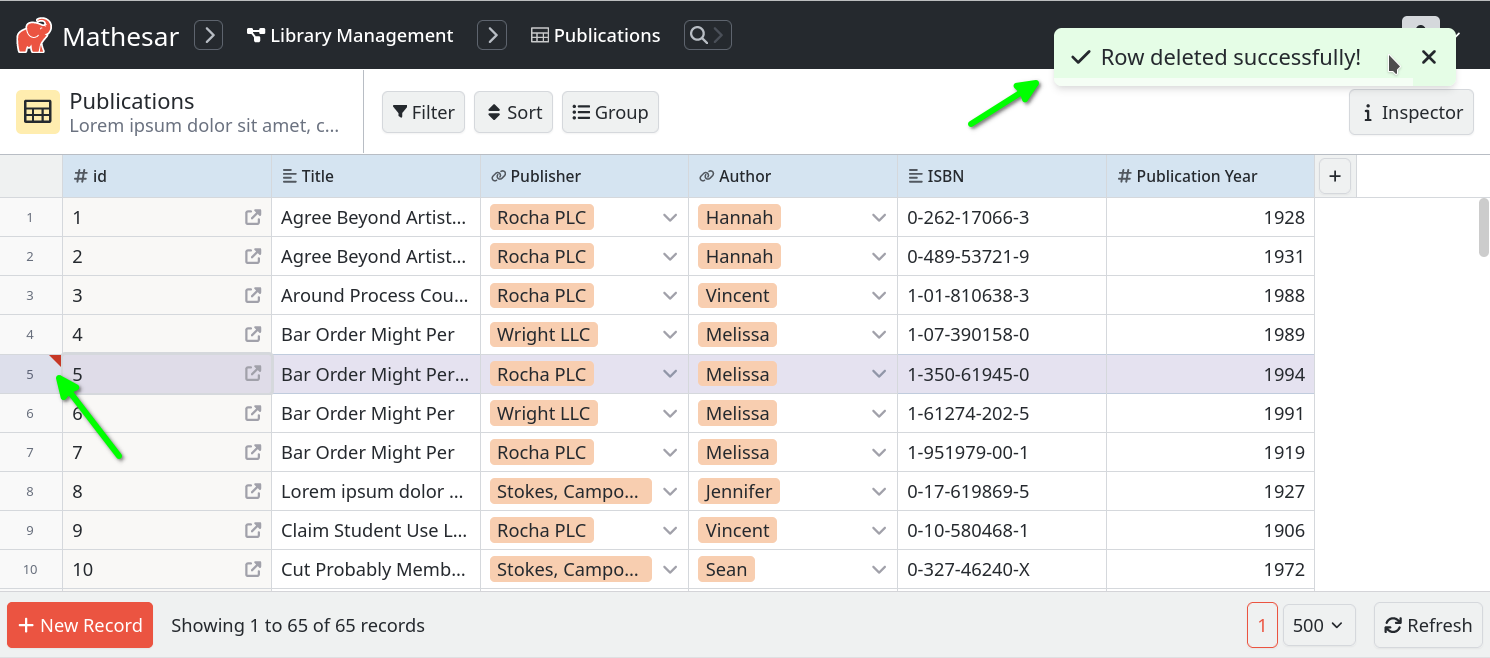This screenshot has width=1490, height=658.
Task: Open Filter options for the table
Action: pos(423,112)
